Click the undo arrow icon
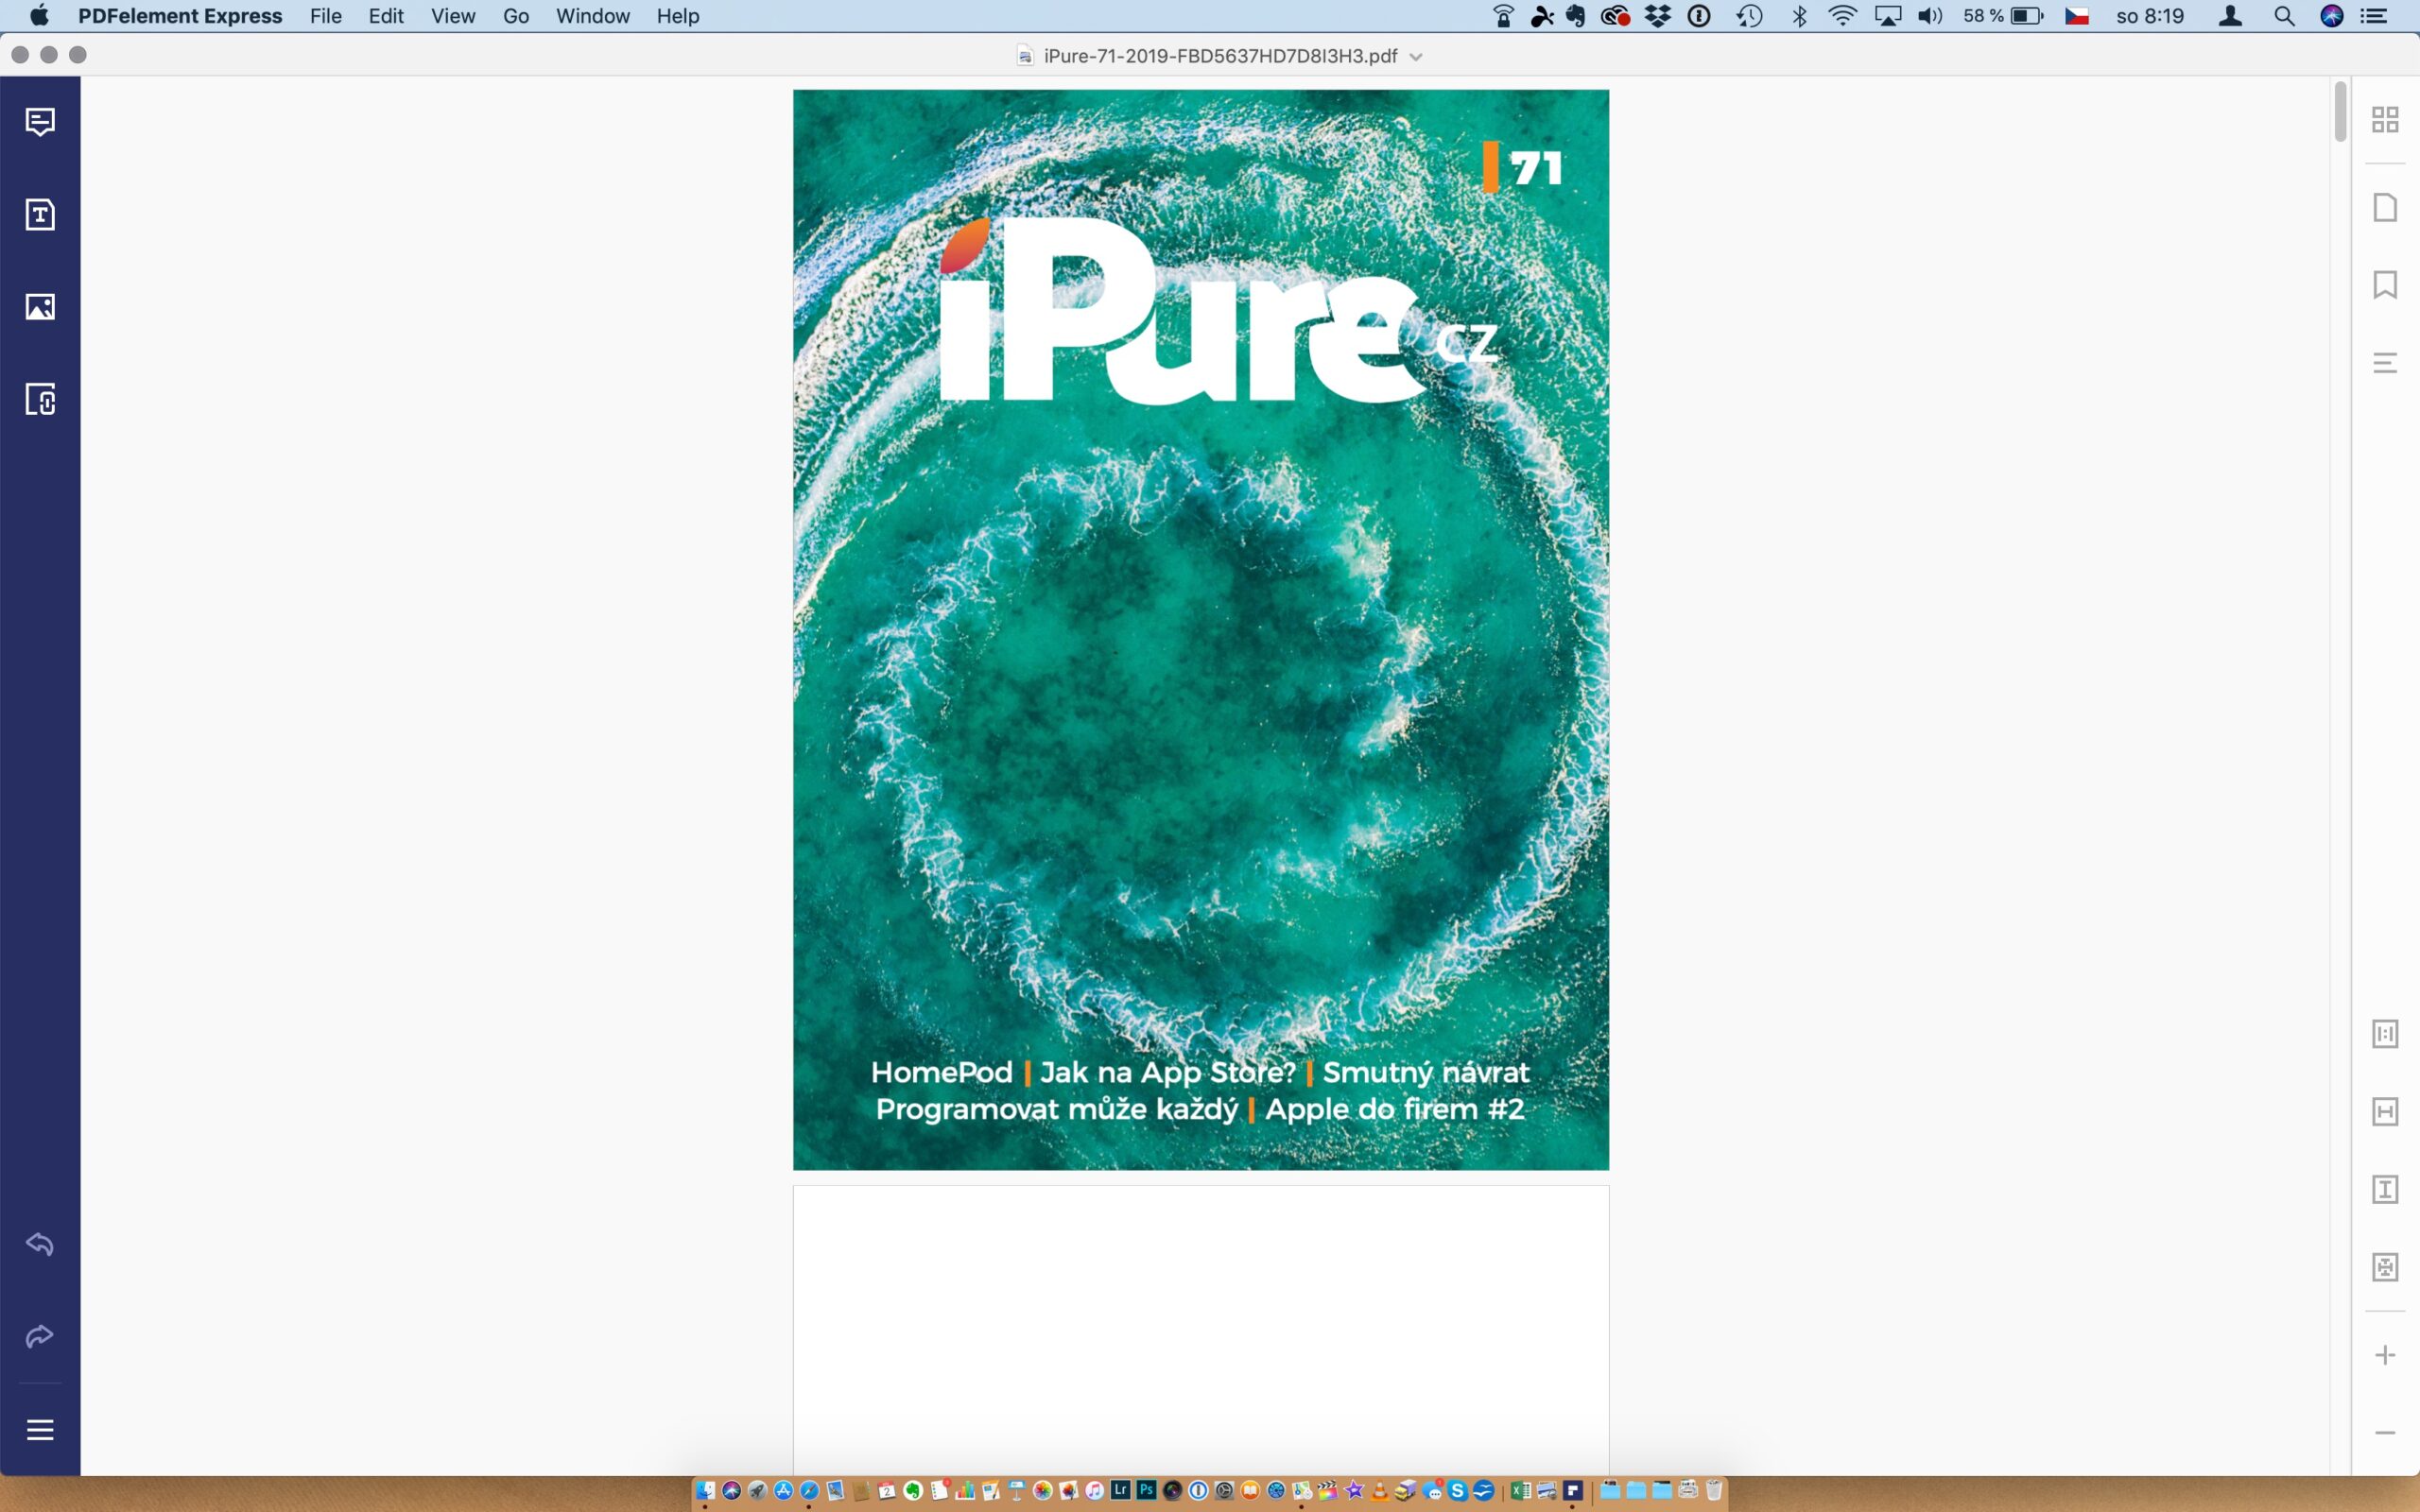Viewport: 2420px width, 1512px height. [x=40, y=1244]
